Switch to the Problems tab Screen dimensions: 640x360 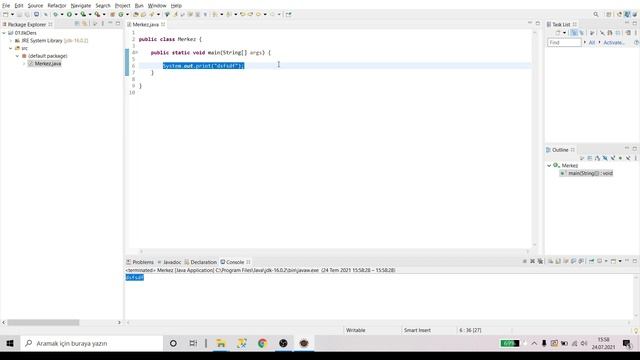(140, 262)
